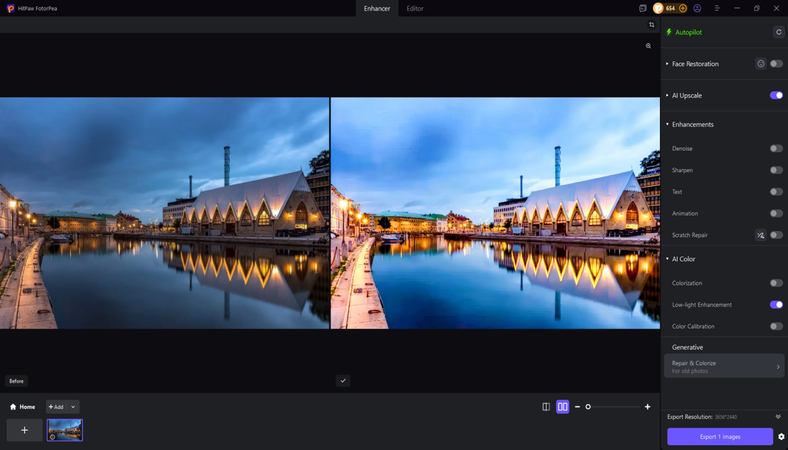Turn off the AI Upscale toggle

click(775, 96)
